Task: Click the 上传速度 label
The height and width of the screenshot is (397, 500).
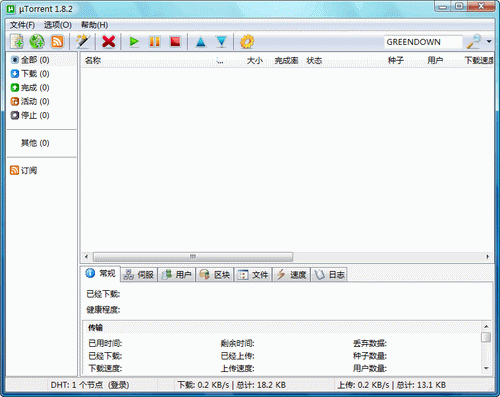Action: click(x=237, y=368)
